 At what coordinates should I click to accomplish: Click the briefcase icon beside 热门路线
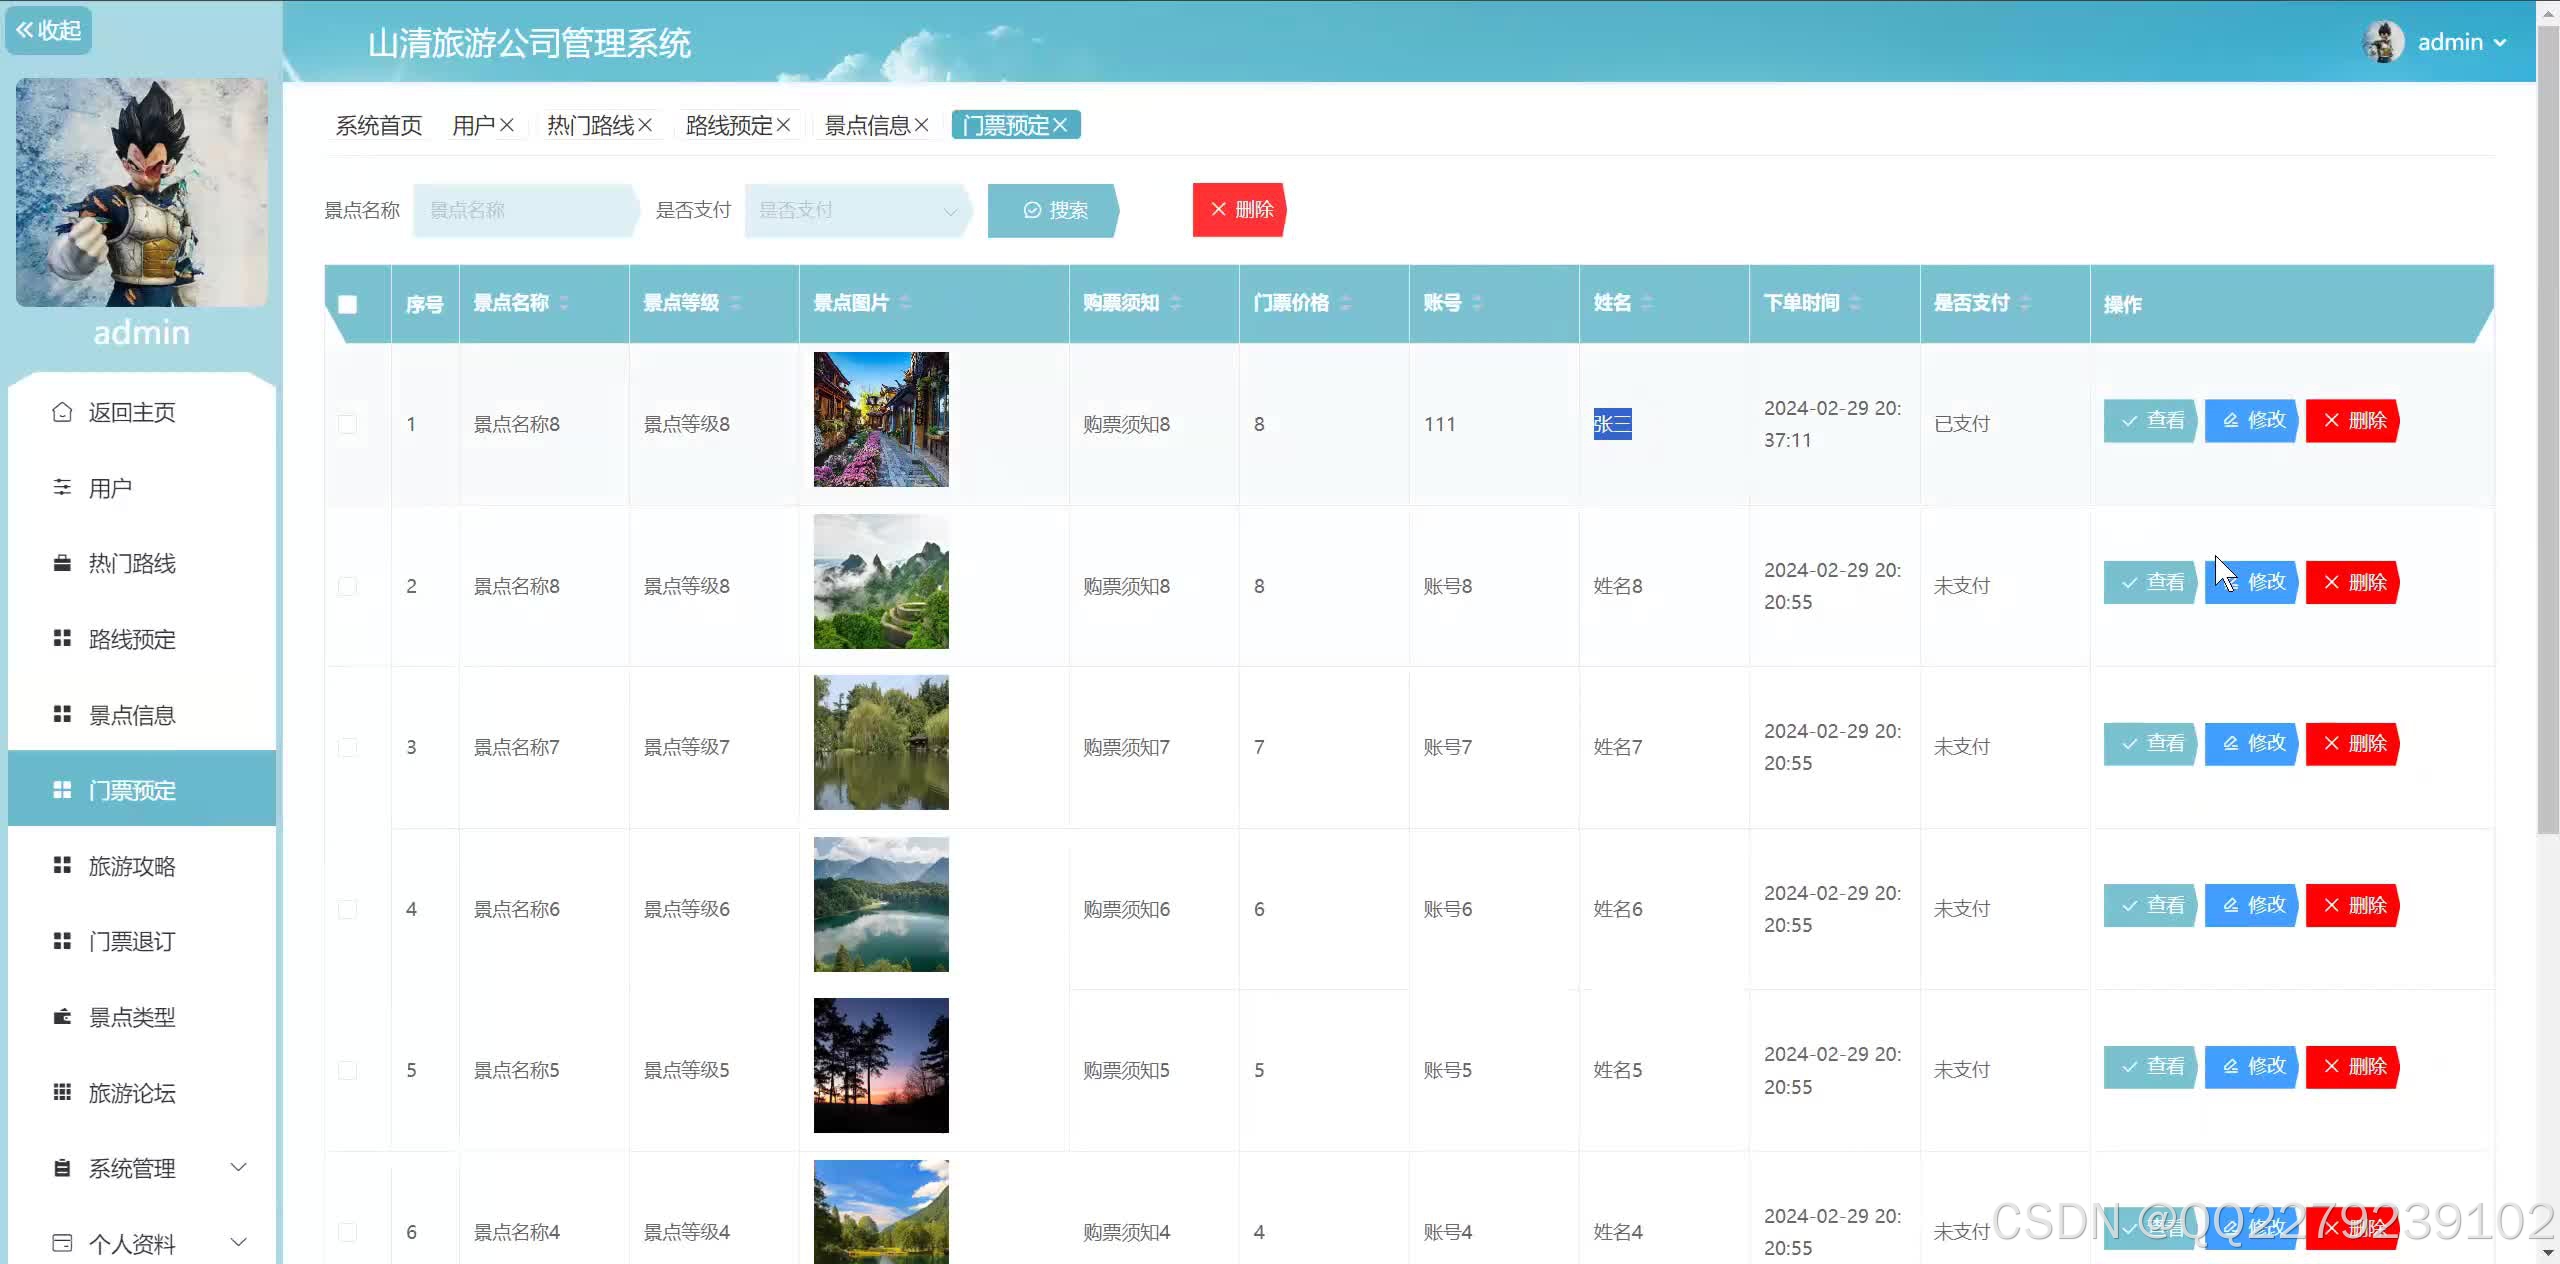click(x=62, y=563)
